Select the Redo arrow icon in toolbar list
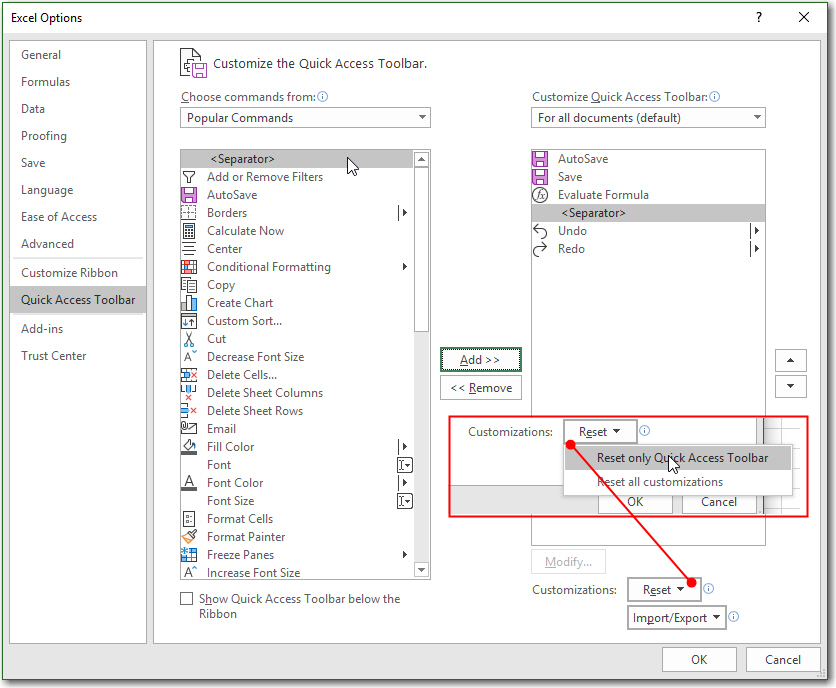Screen dimensions: 836x688 click(x=540, y=249)
